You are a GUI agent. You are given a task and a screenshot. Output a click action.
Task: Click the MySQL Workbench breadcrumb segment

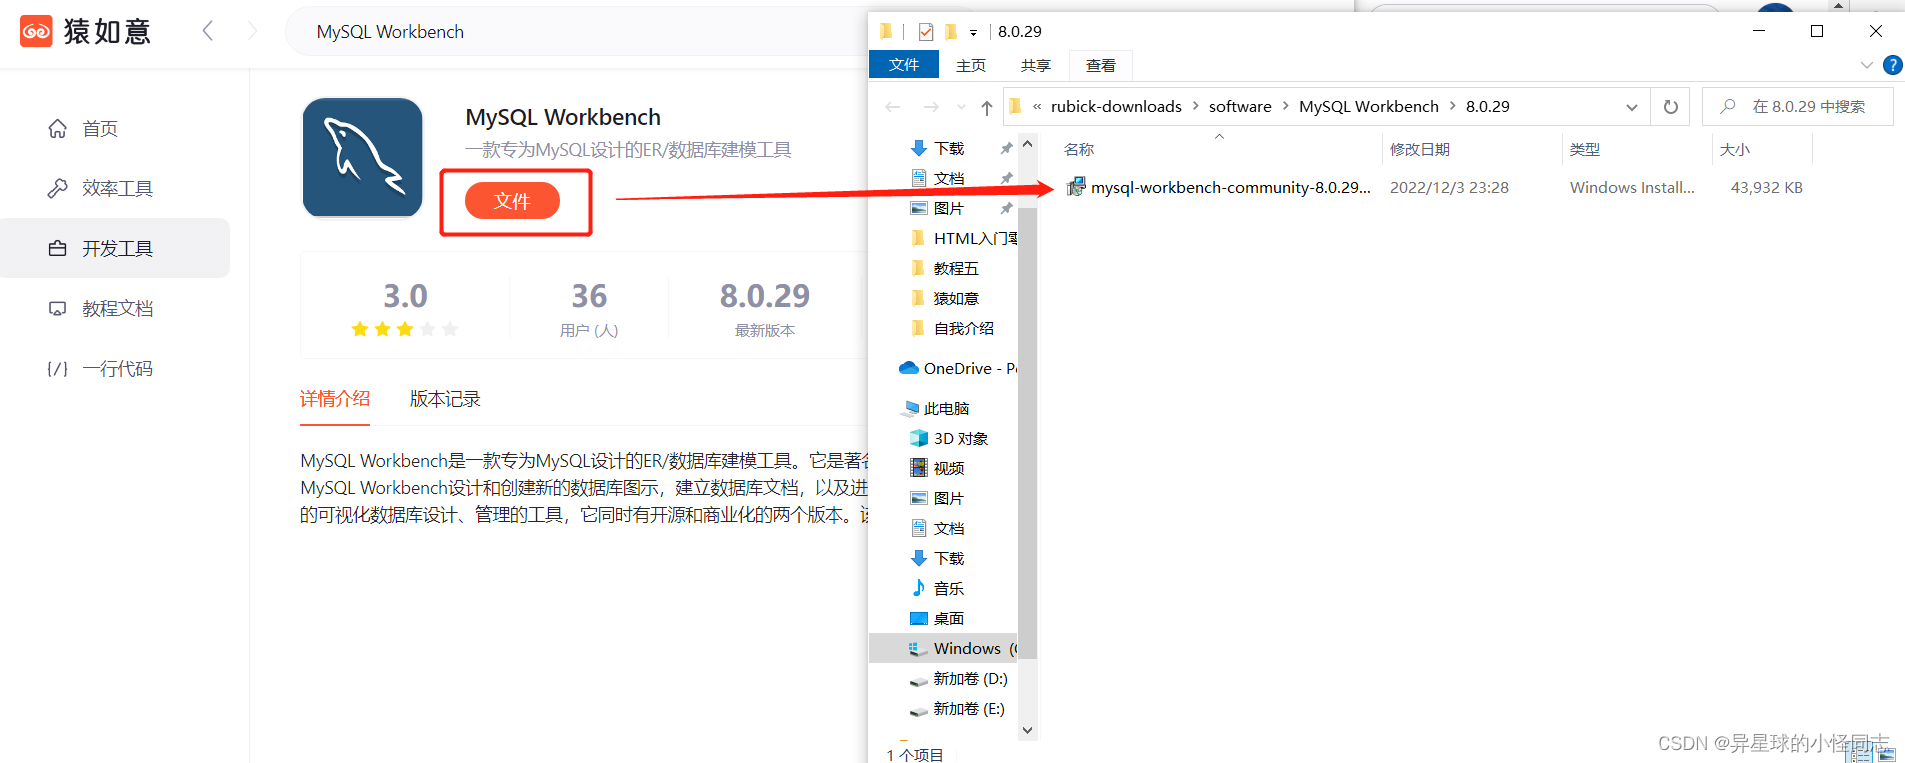click(1369, 106)
